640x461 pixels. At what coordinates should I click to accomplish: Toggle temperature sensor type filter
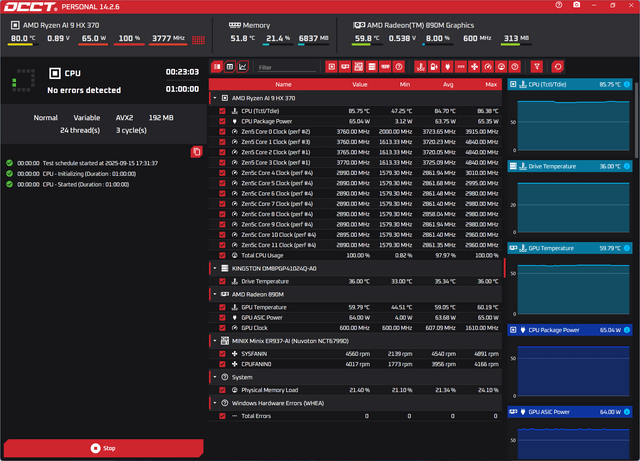(420, 67)
